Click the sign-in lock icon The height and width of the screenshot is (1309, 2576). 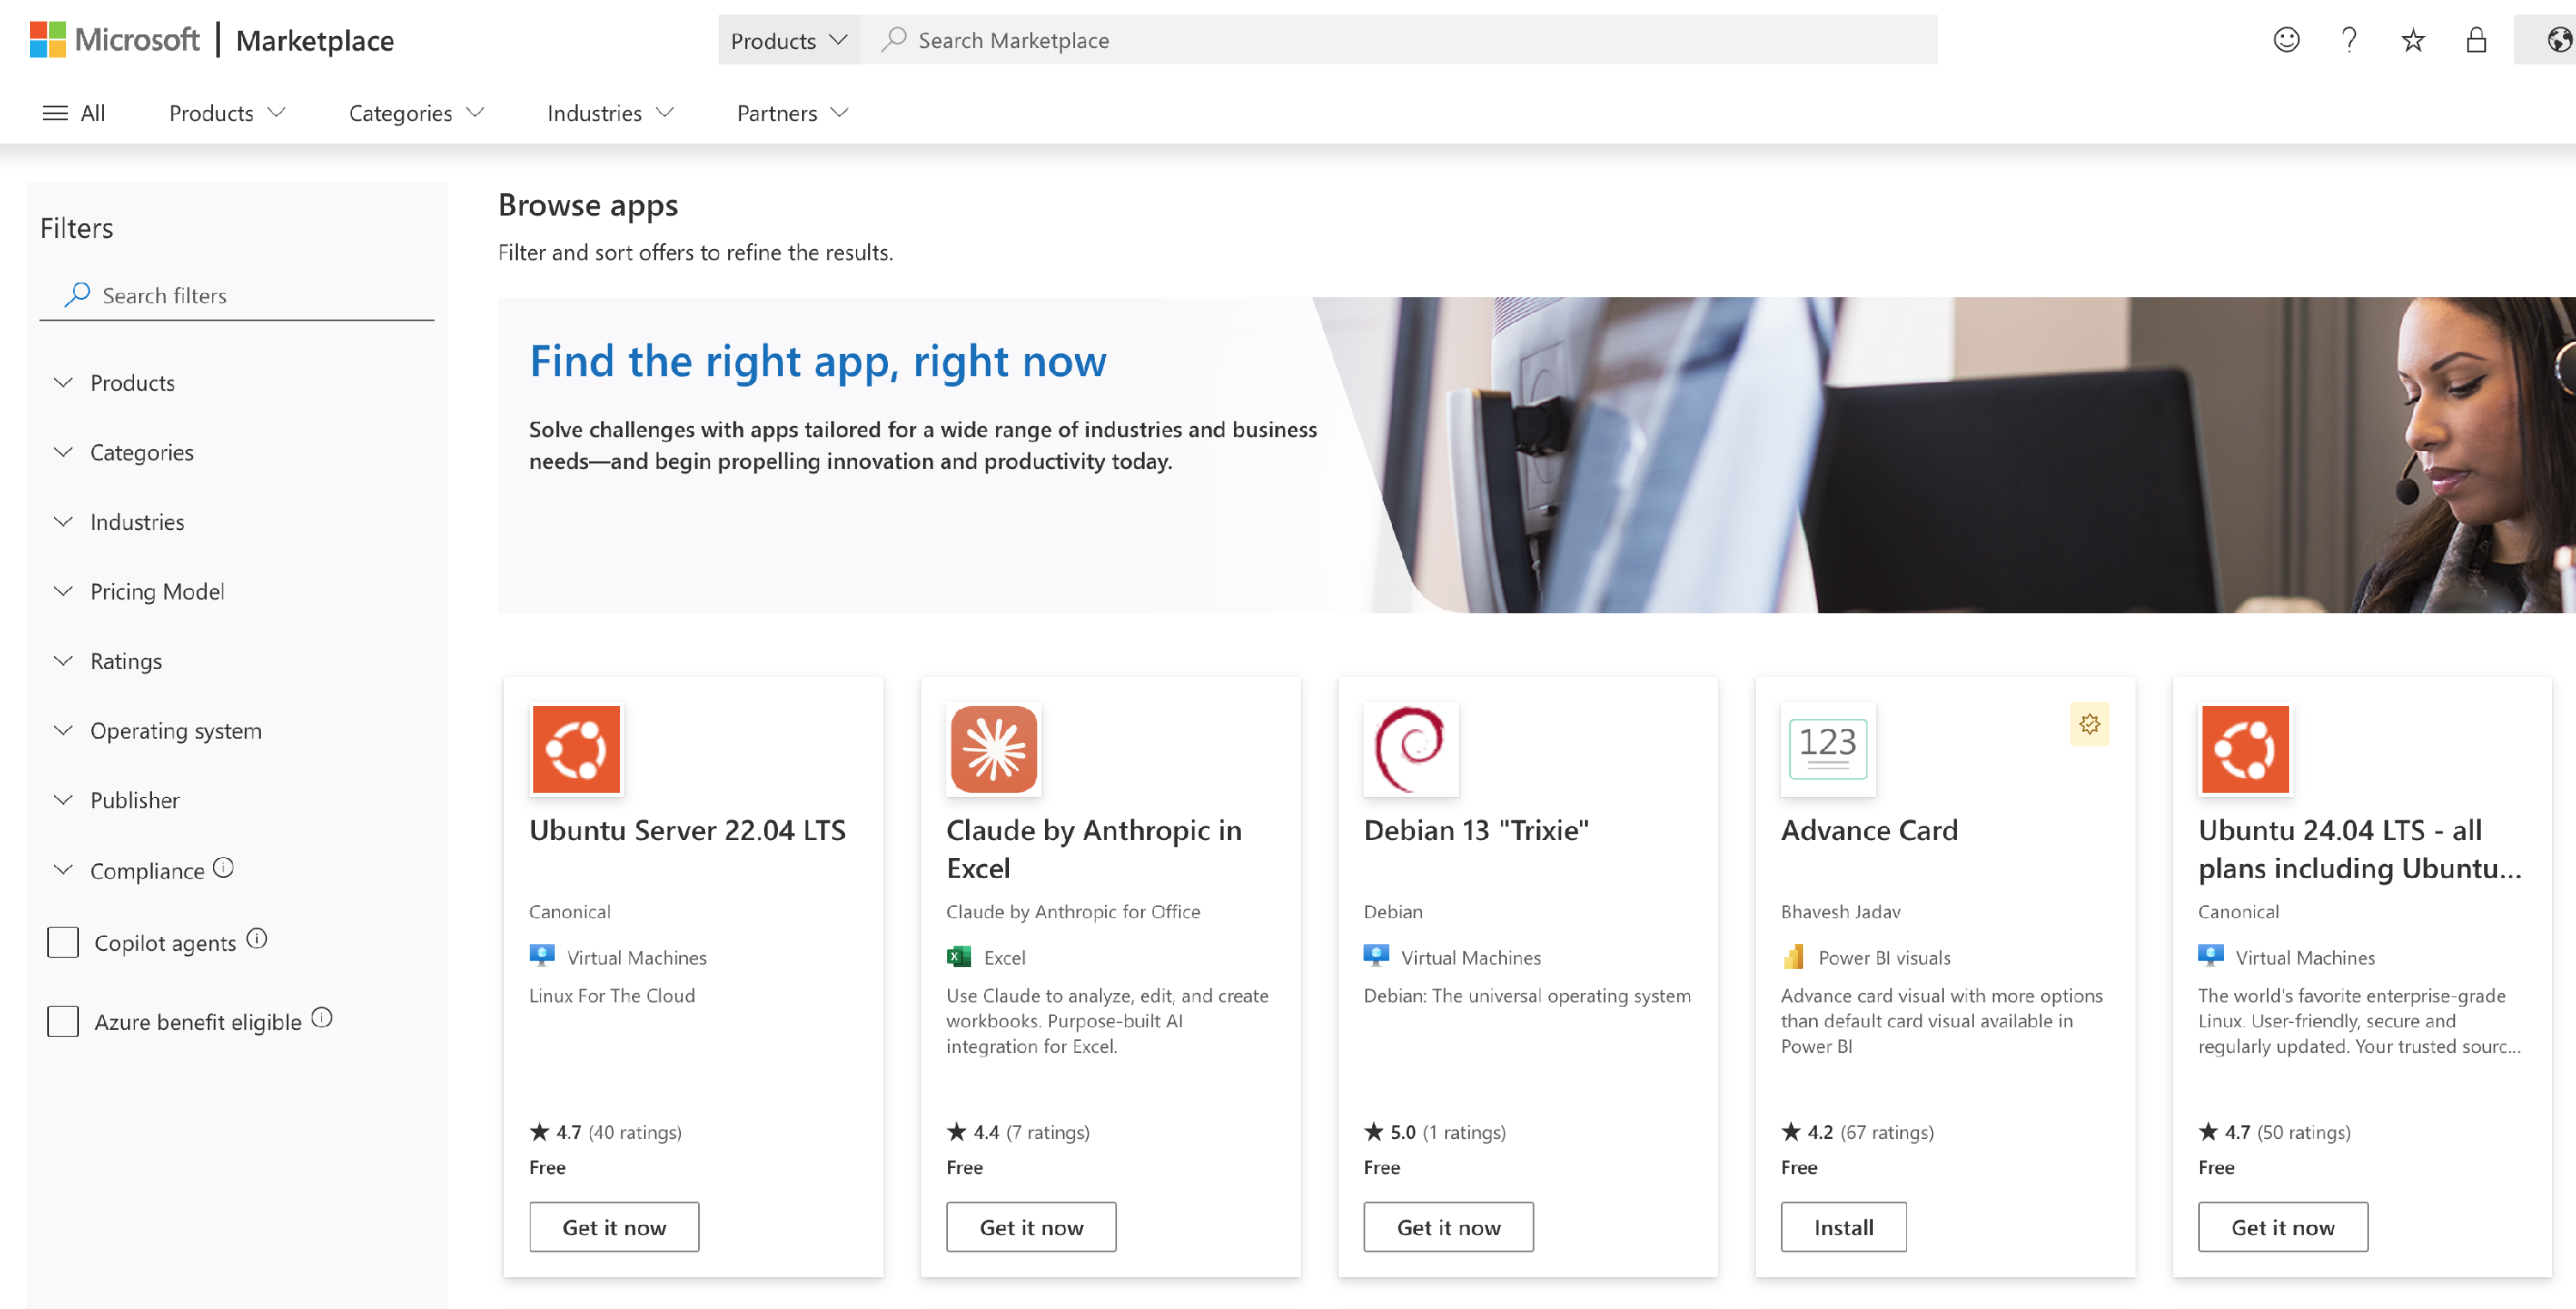(x=2477, y=40)
